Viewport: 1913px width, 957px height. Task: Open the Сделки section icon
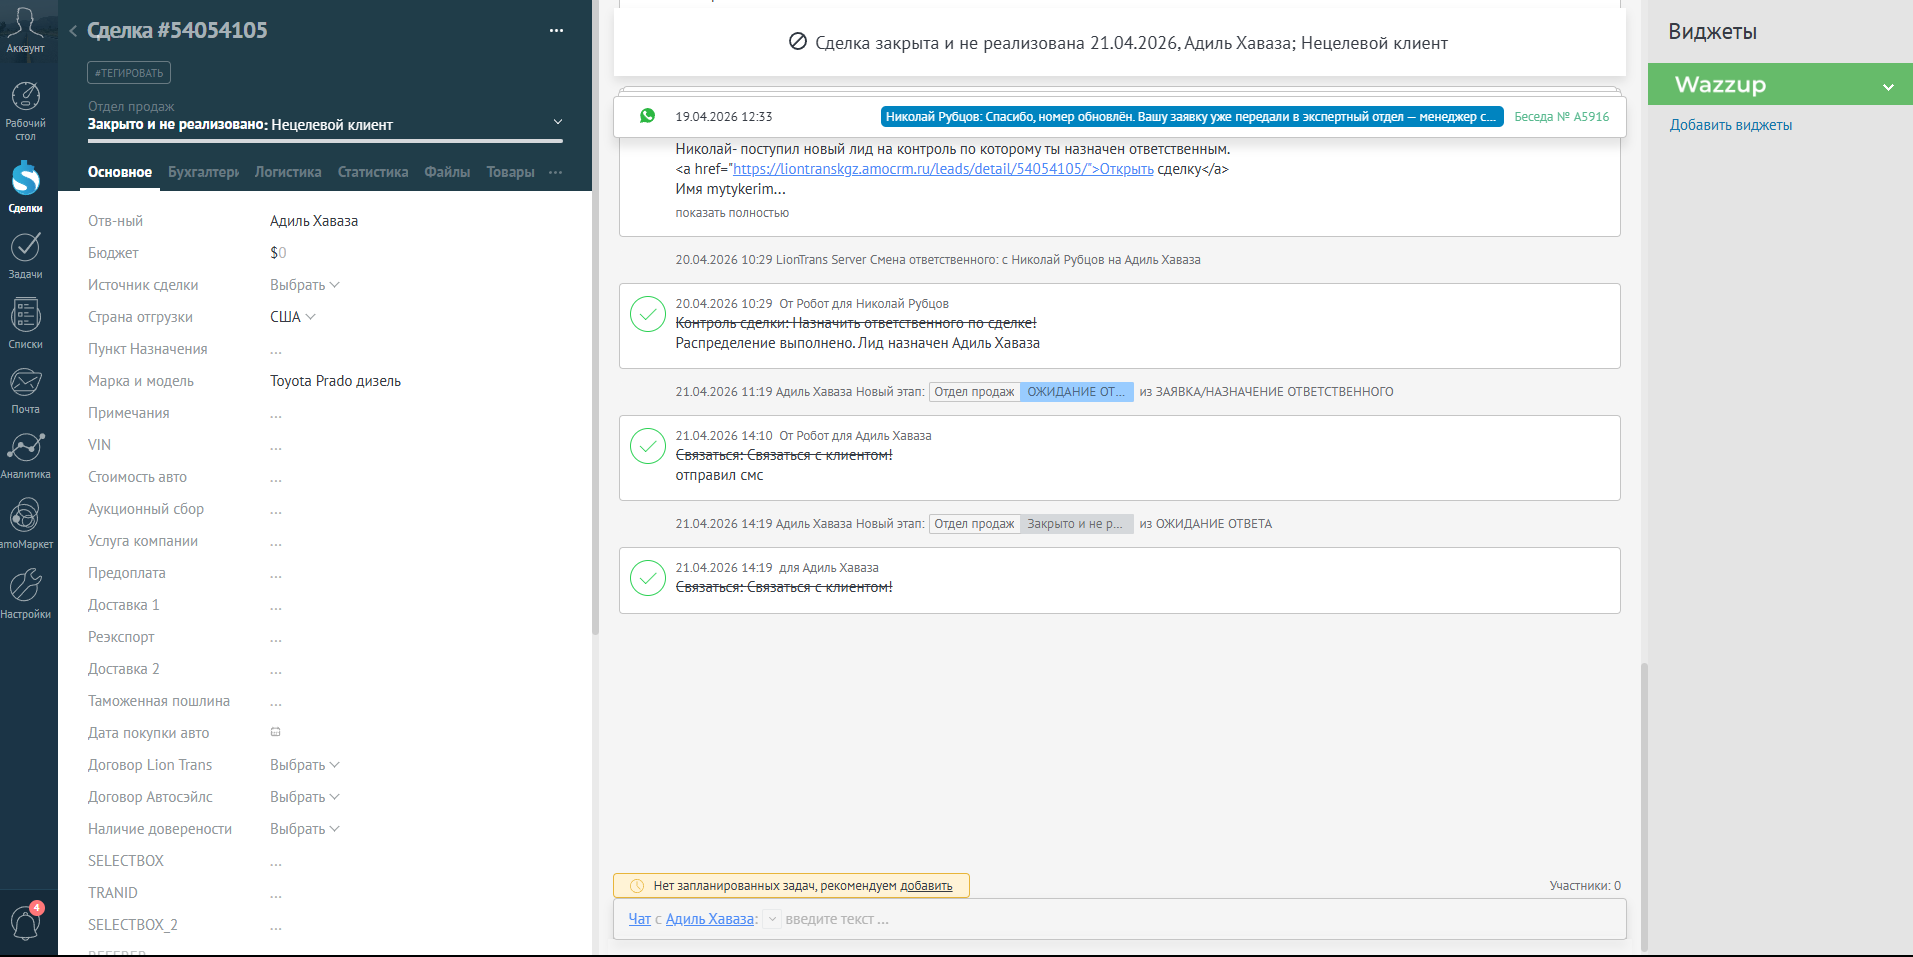tap(25, 187)
